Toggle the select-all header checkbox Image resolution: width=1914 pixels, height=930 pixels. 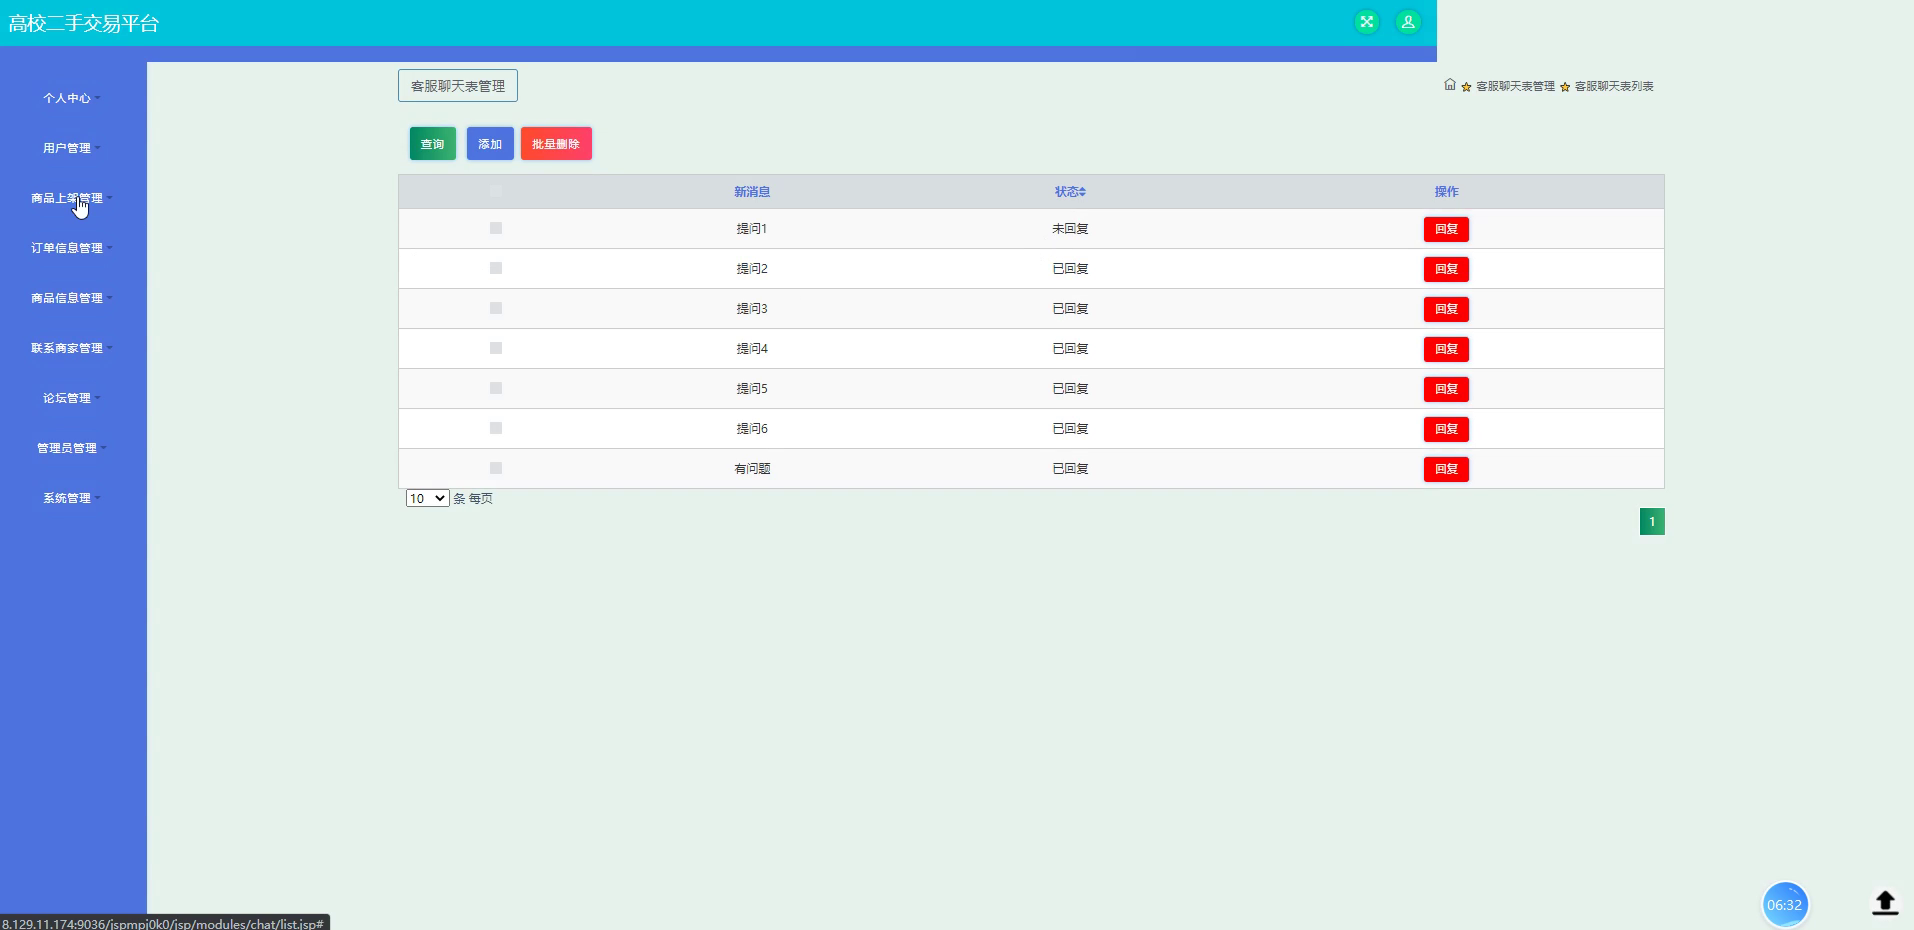click(496, 191)
